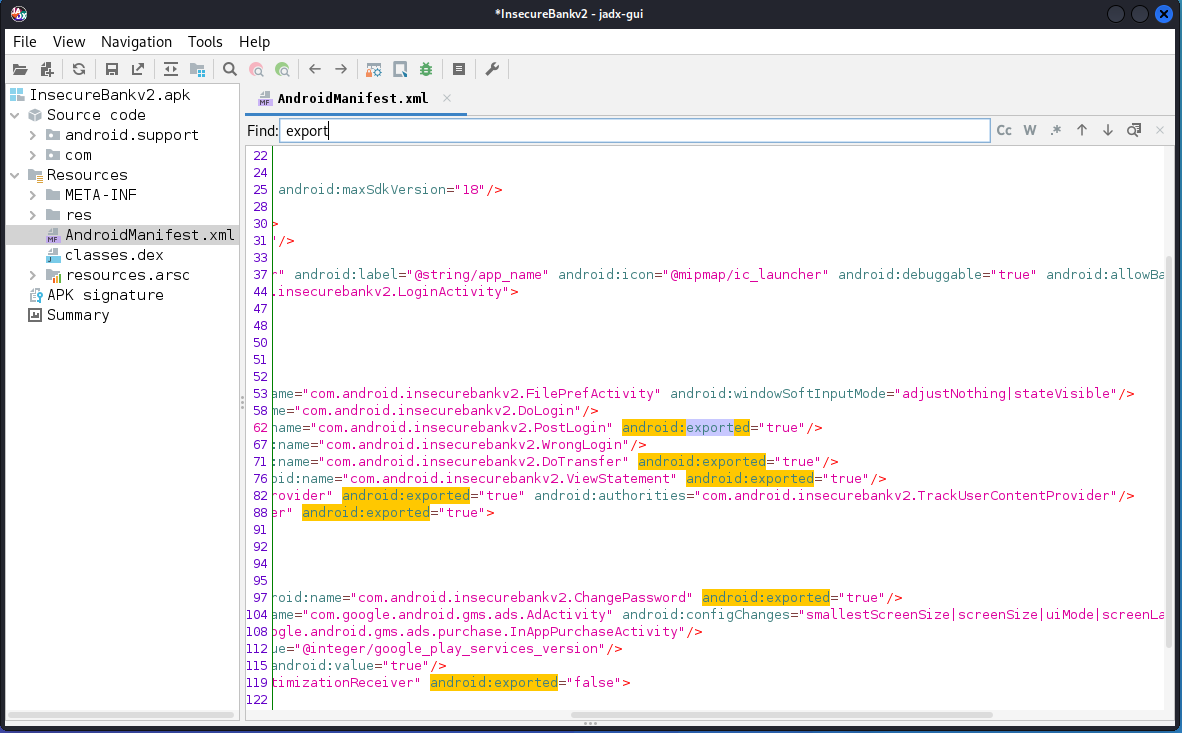Screen dimensions: 1182x733
Task: Open Text search with magnifier icon
Action: coord(230,69)
